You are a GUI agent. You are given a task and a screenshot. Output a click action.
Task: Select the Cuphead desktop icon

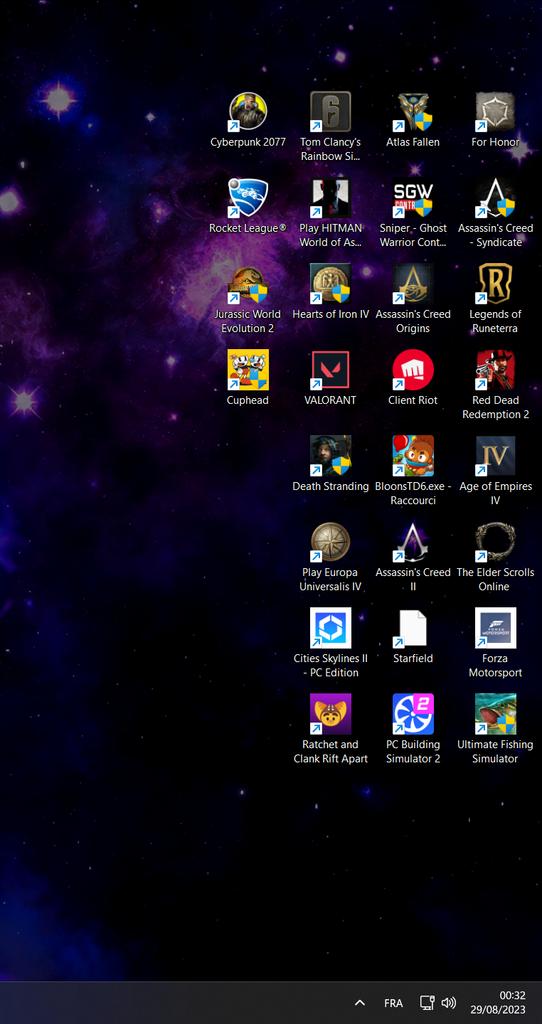[247, 370]
